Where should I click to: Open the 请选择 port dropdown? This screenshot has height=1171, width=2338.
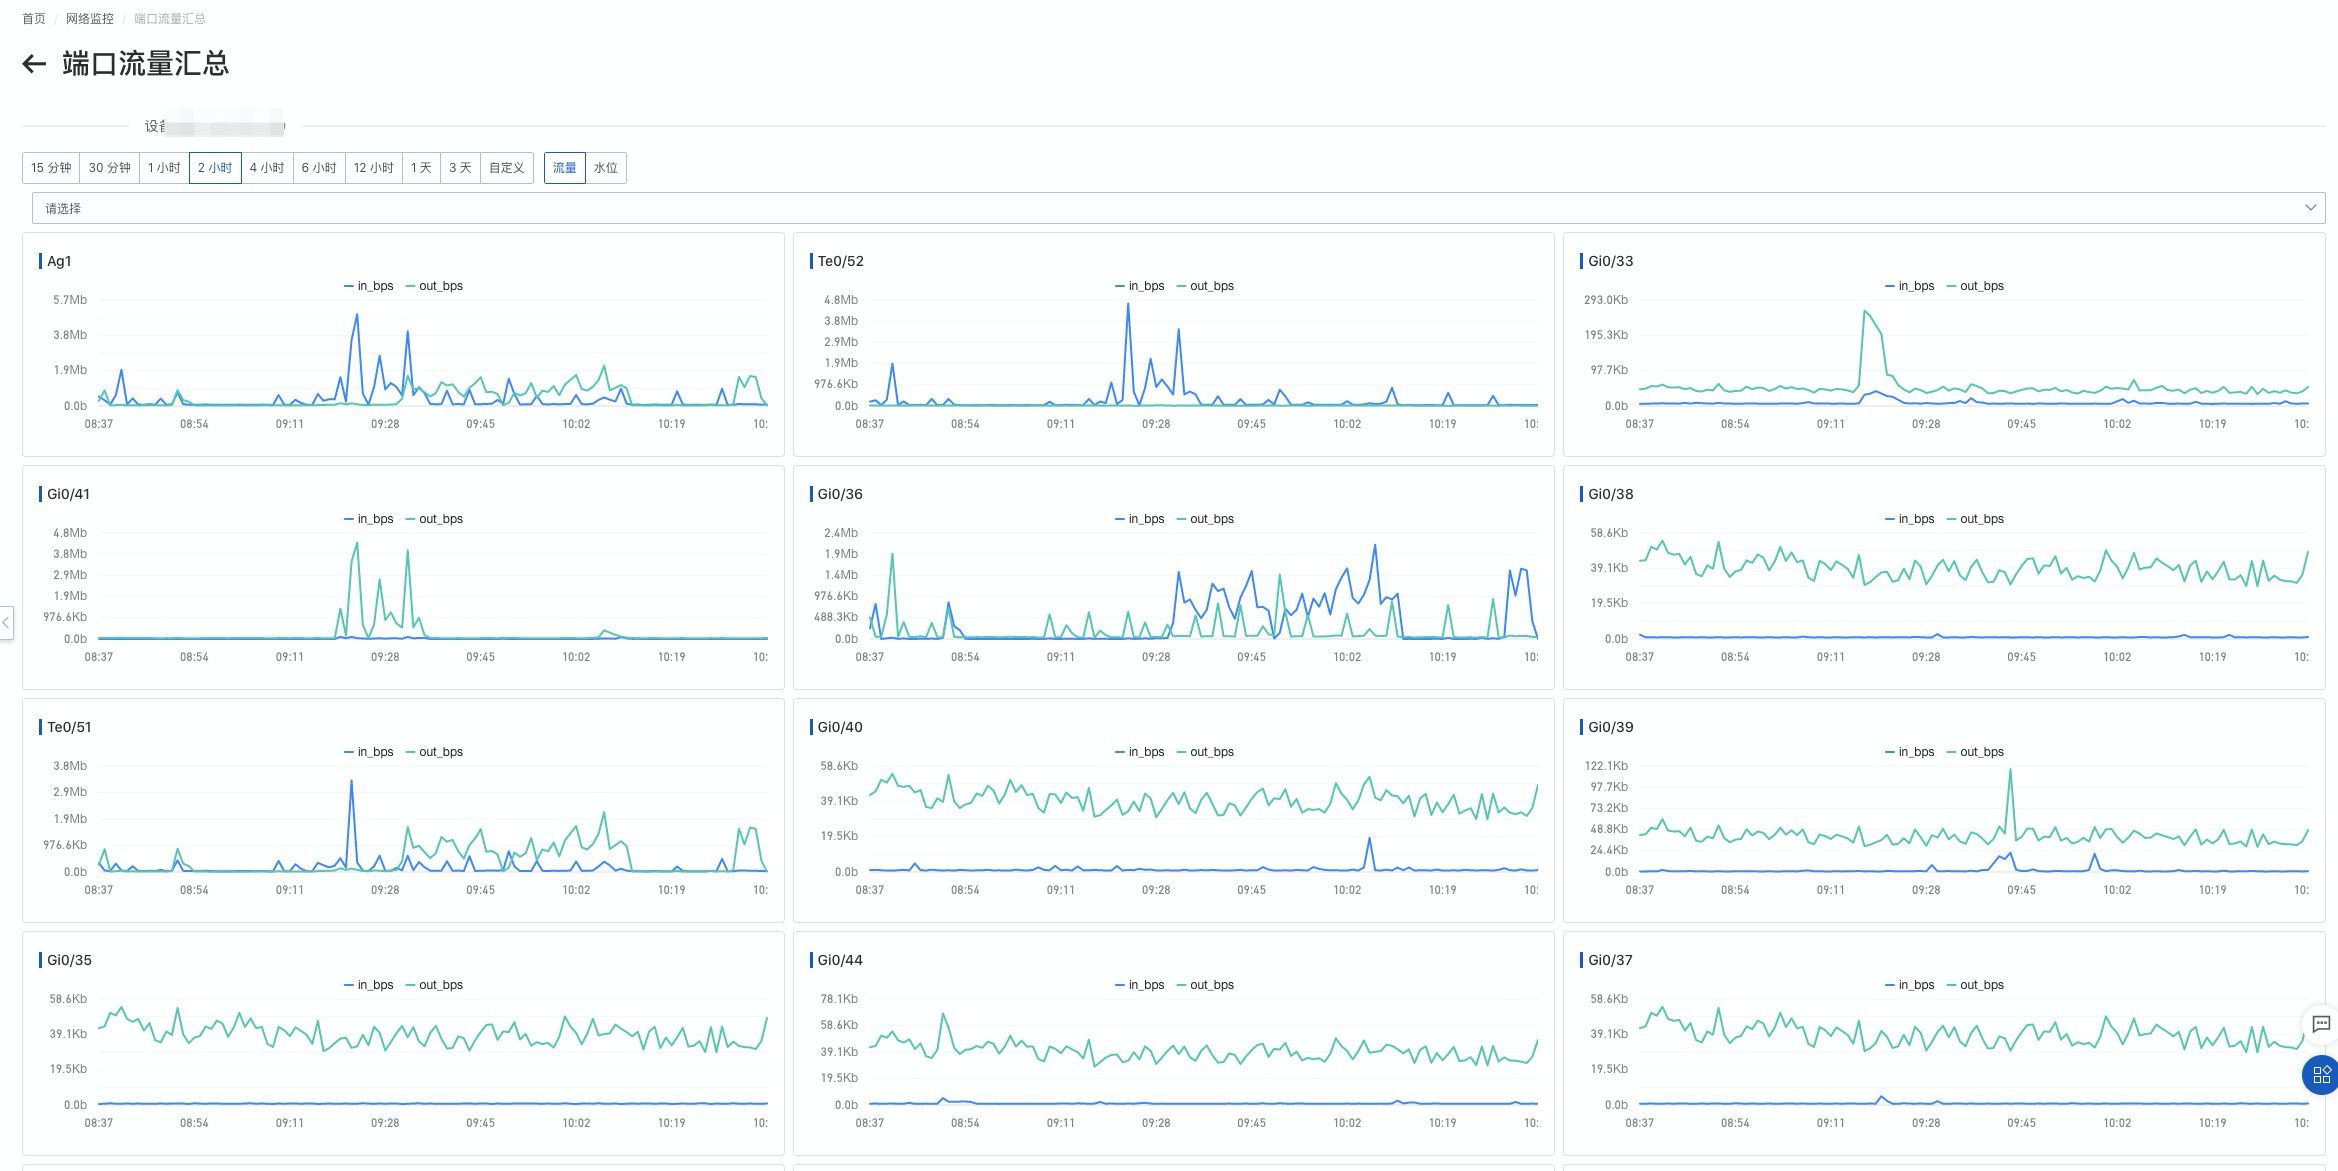tap(1178, 208)
